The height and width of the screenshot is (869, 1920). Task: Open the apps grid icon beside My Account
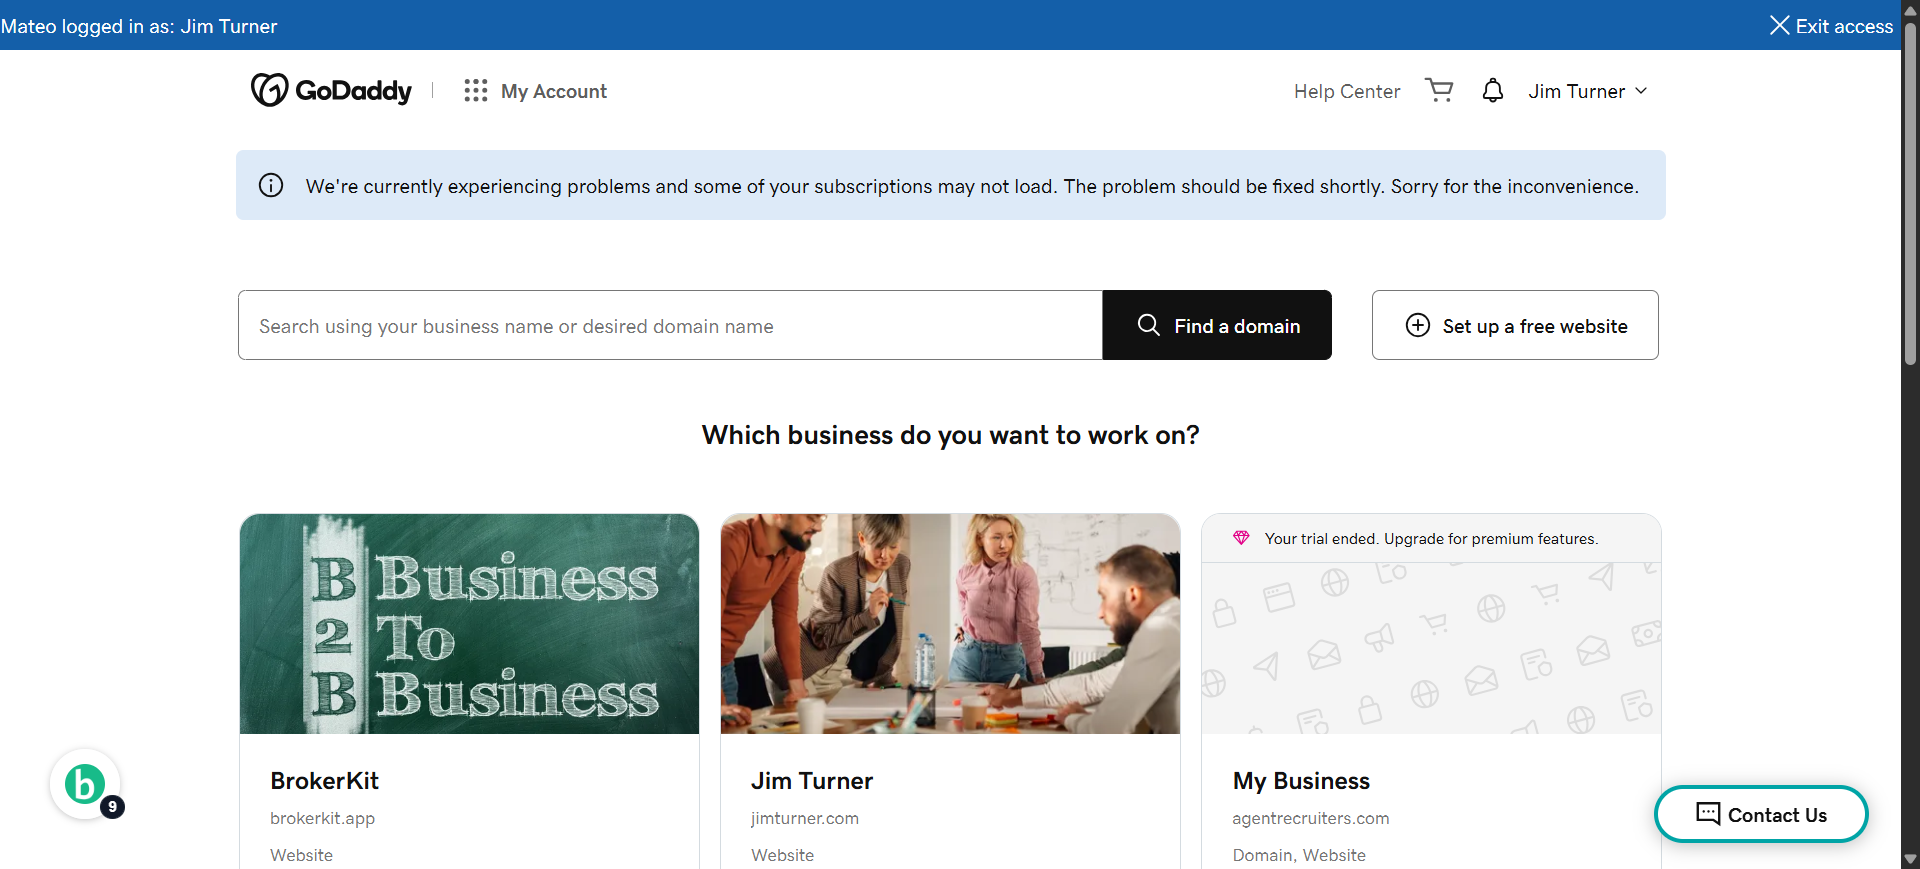(x=476, y=91)
